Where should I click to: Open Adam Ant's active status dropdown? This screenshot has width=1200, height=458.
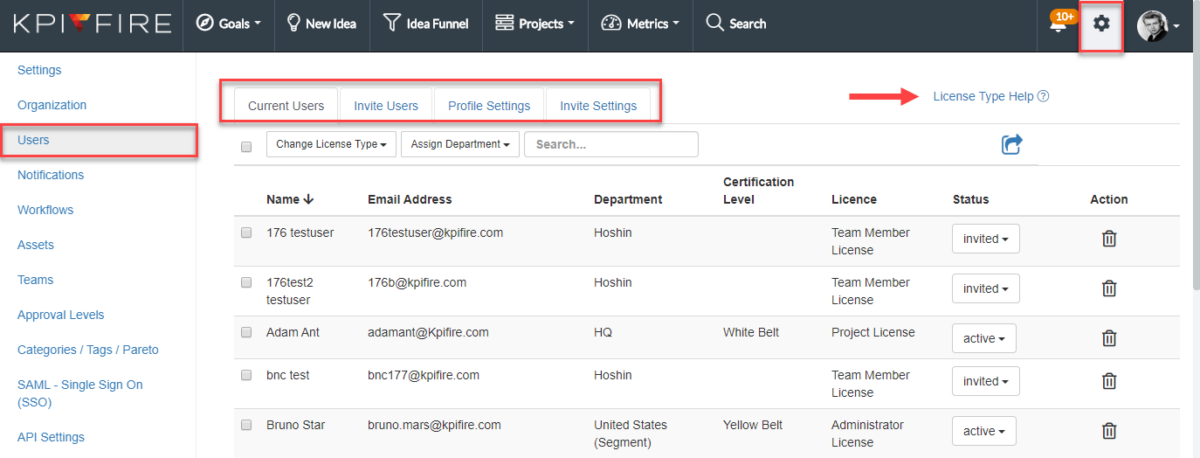(984, 338)
